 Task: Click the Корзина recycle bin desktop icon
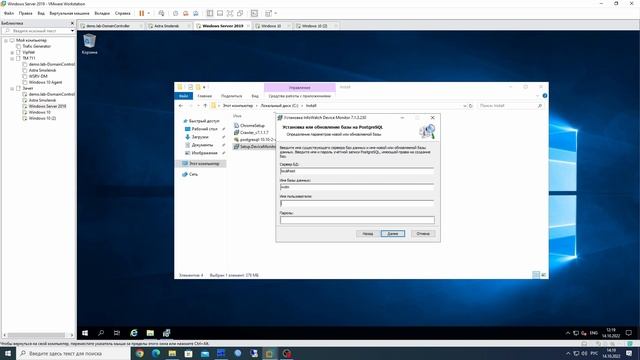89,44
